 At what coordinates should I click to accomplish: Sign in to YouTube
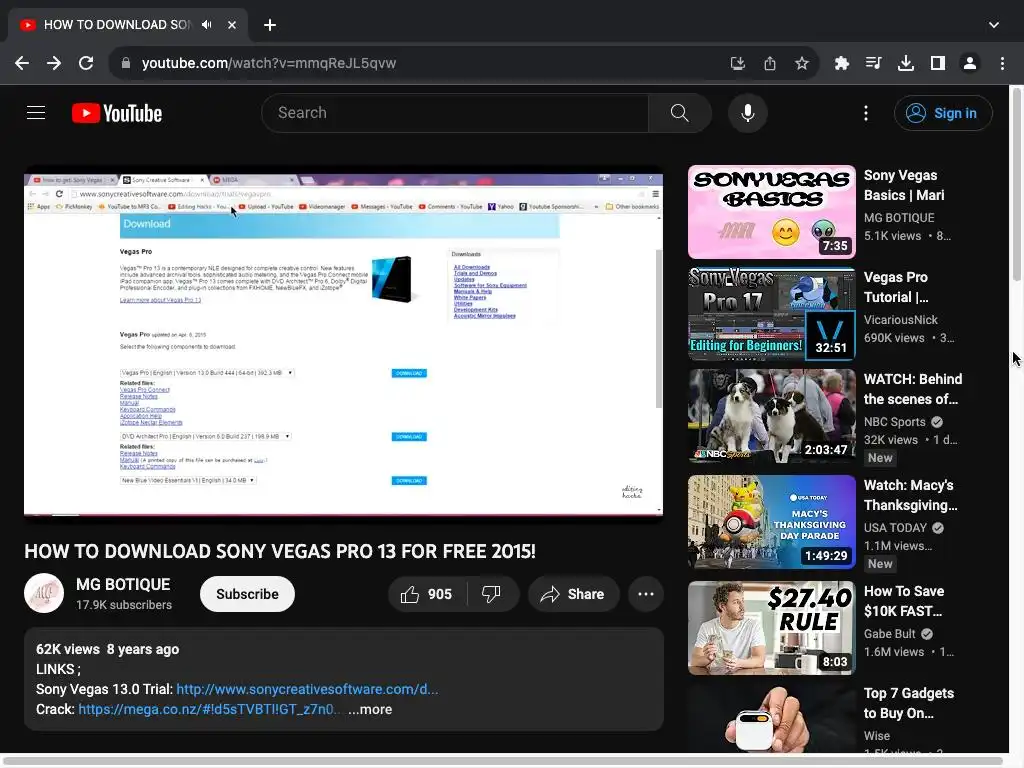point(943,113)
